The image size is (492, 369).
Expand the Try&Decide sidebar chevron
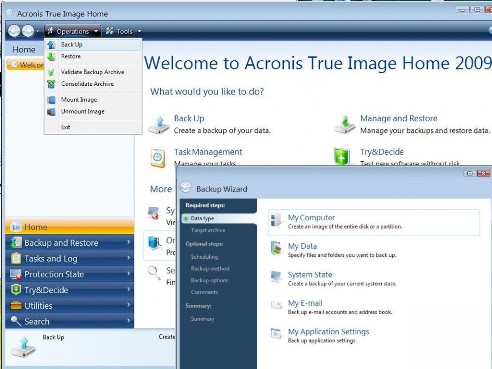(x=129, y=289)
